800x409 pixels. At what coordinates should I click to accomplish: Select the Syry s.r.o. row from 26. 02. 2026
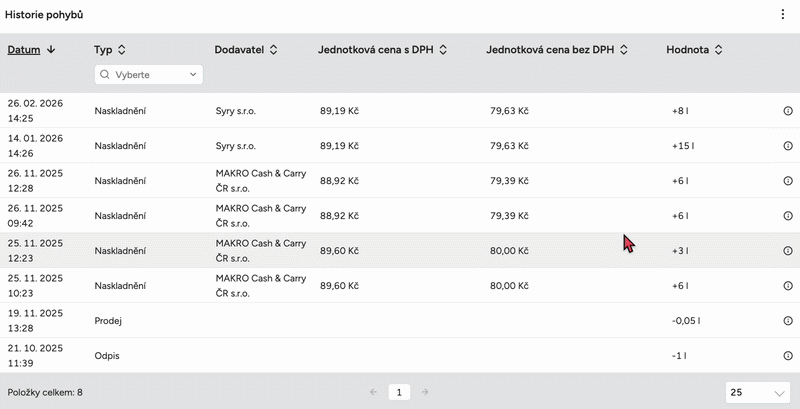[x=235, y=111]
